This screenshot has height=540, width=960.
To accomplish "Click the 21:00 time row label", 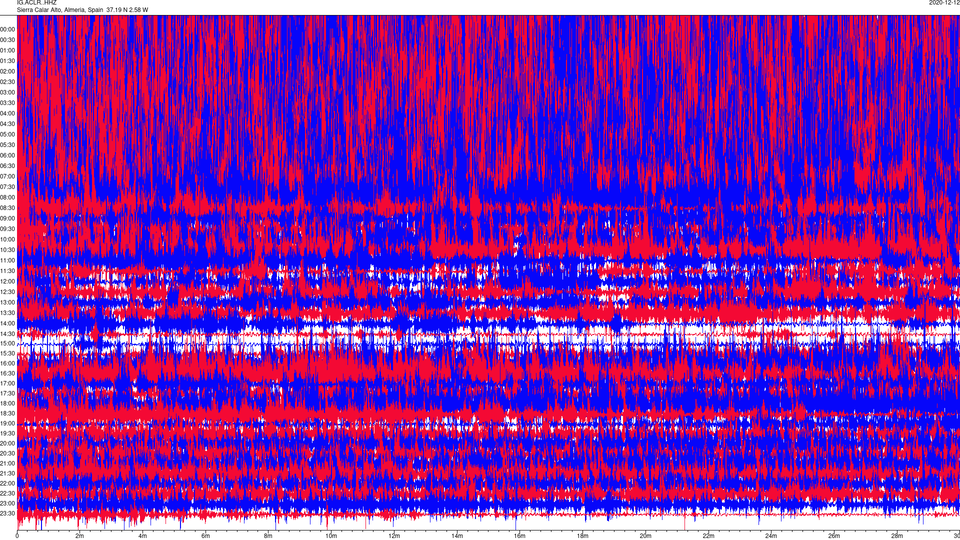I will coord(8,463).
